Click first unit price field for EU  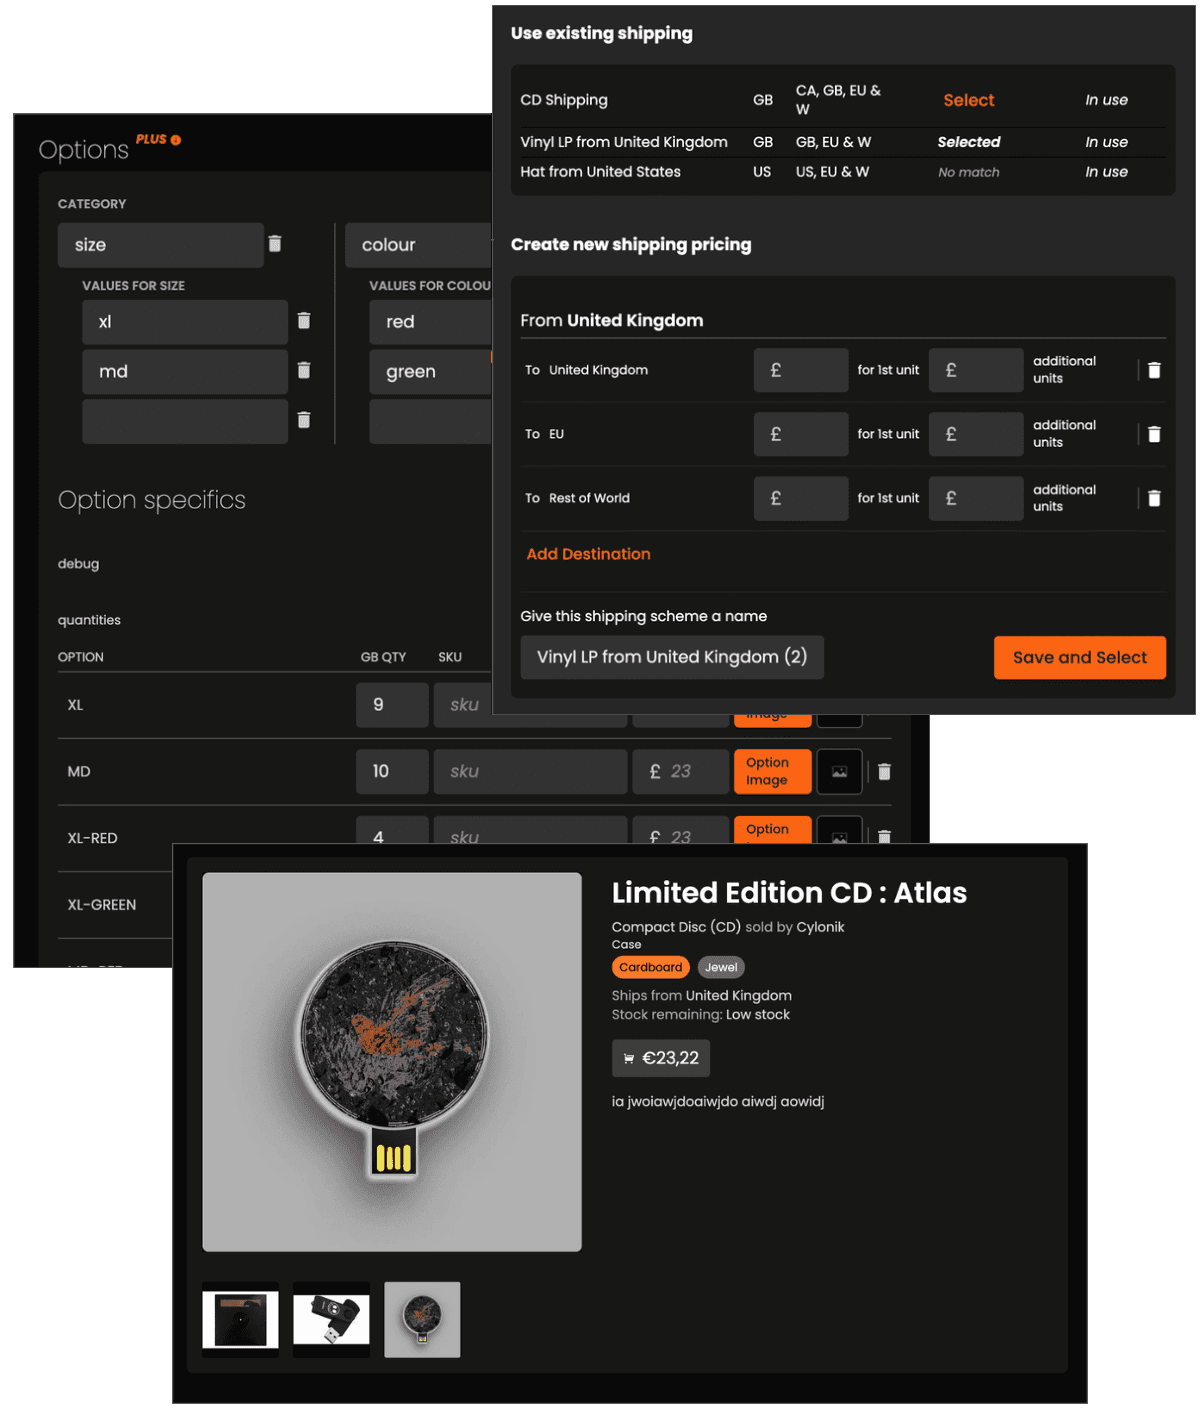click(x=801, y=434)
